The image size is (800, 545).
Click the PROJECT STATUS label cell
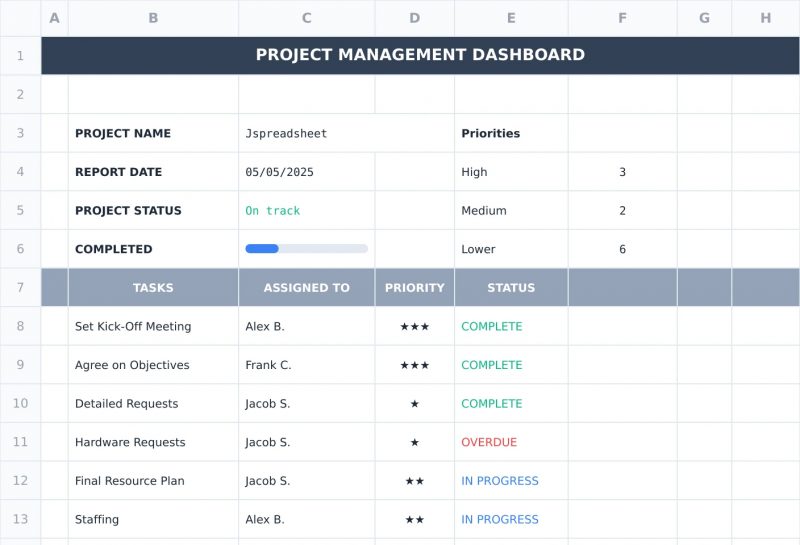pos(153,210)
